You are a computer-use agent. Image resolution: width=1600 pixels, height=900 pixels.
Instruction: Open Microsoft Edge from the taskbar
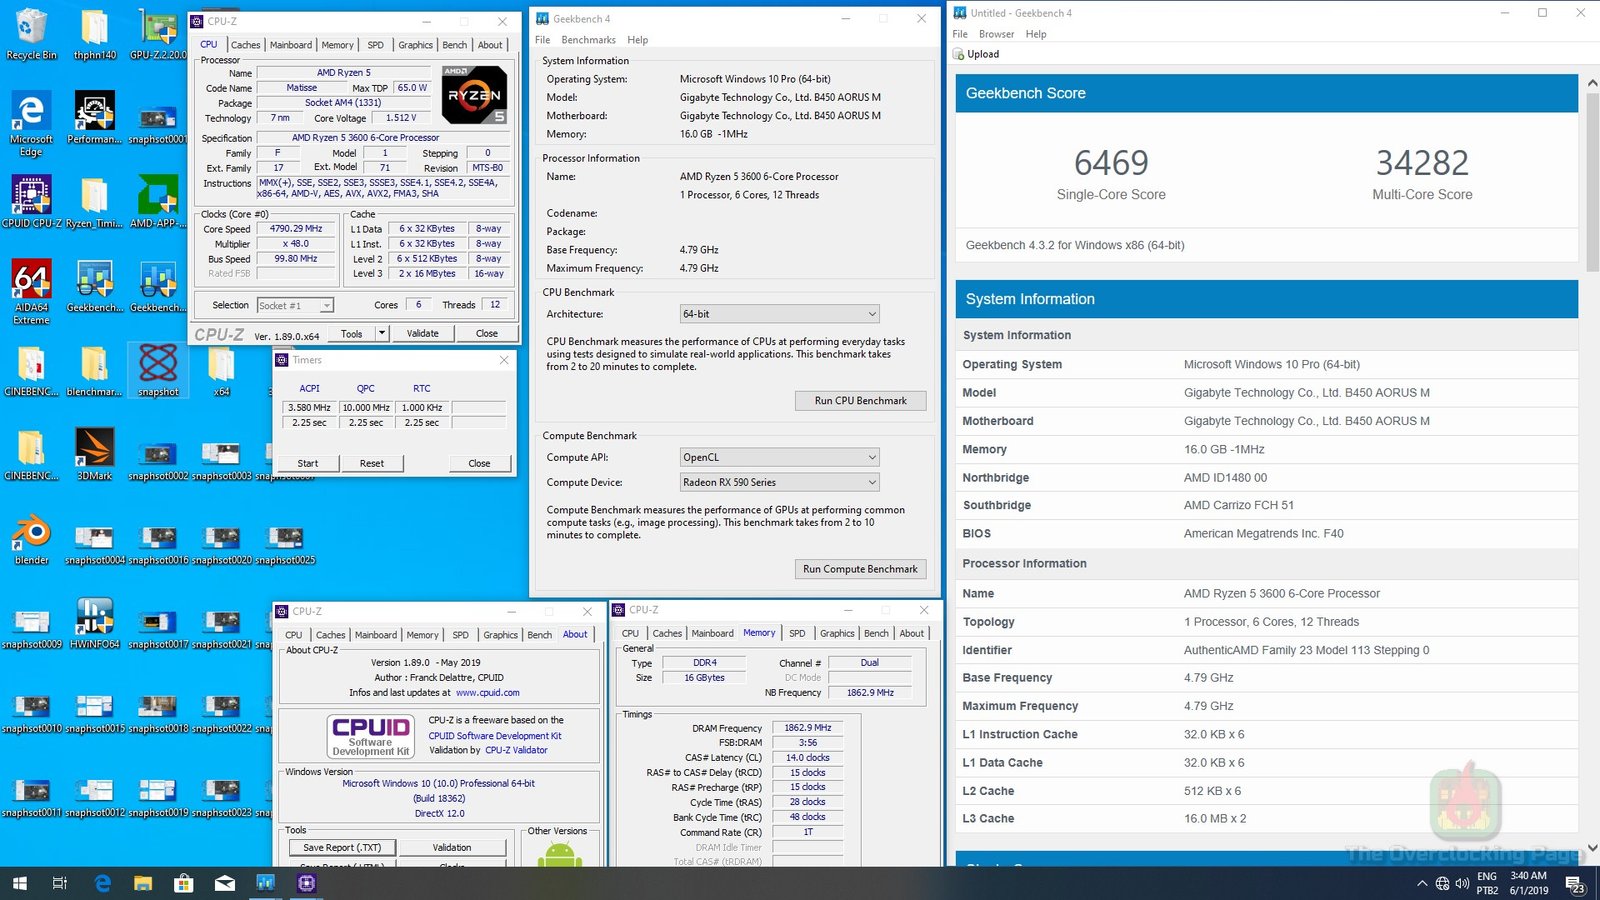click(x=102, y=883)
